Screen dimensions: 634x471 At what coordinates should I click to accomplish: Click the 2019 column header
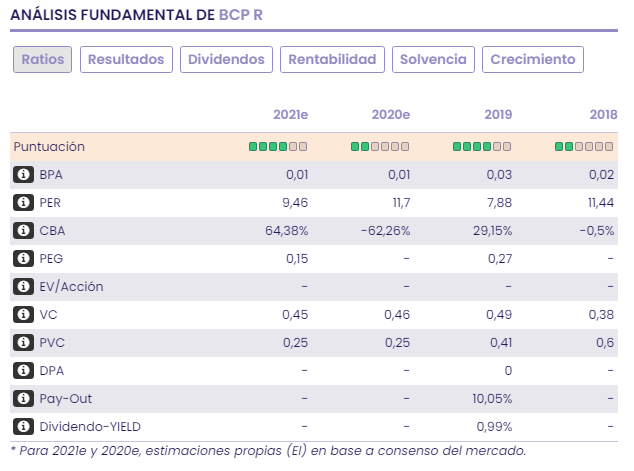(x=497, y=115)
